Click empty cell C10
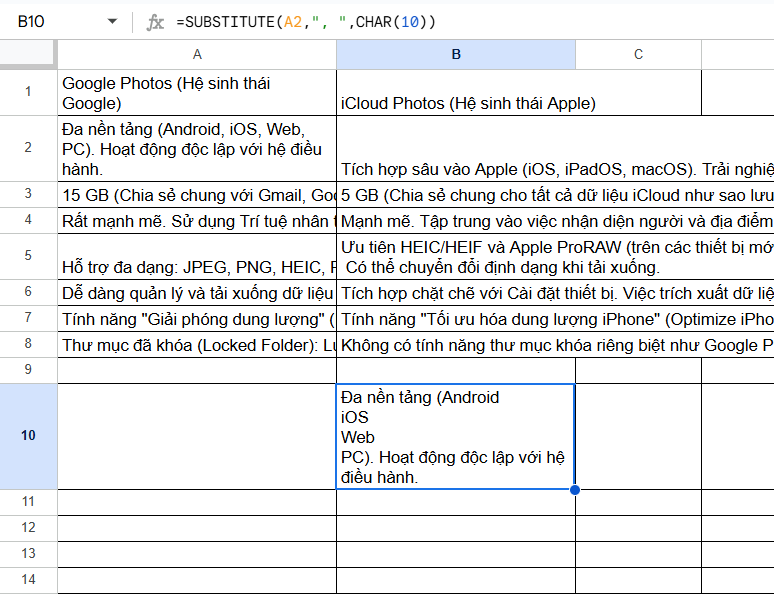This screenshot has width=774, height=594. point(638,436)
